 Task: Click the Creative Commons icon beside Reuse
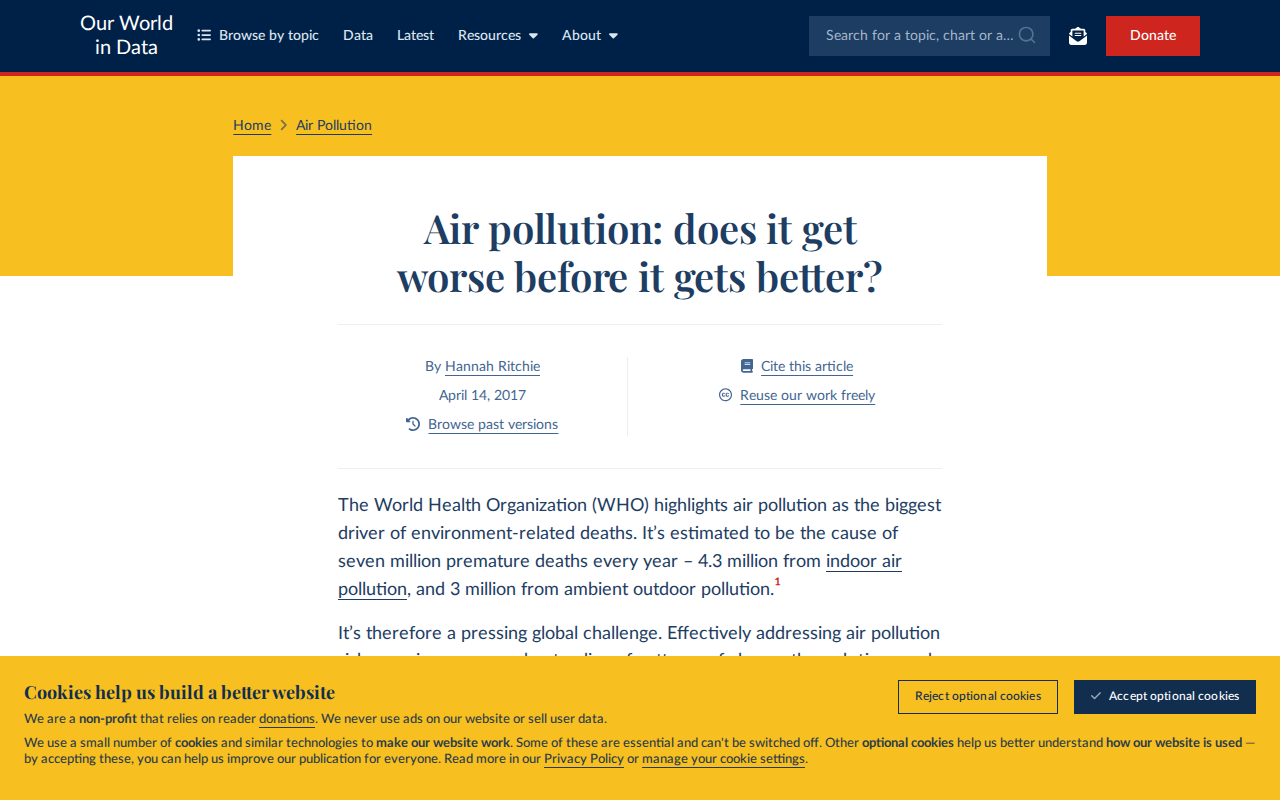(726, 395)
